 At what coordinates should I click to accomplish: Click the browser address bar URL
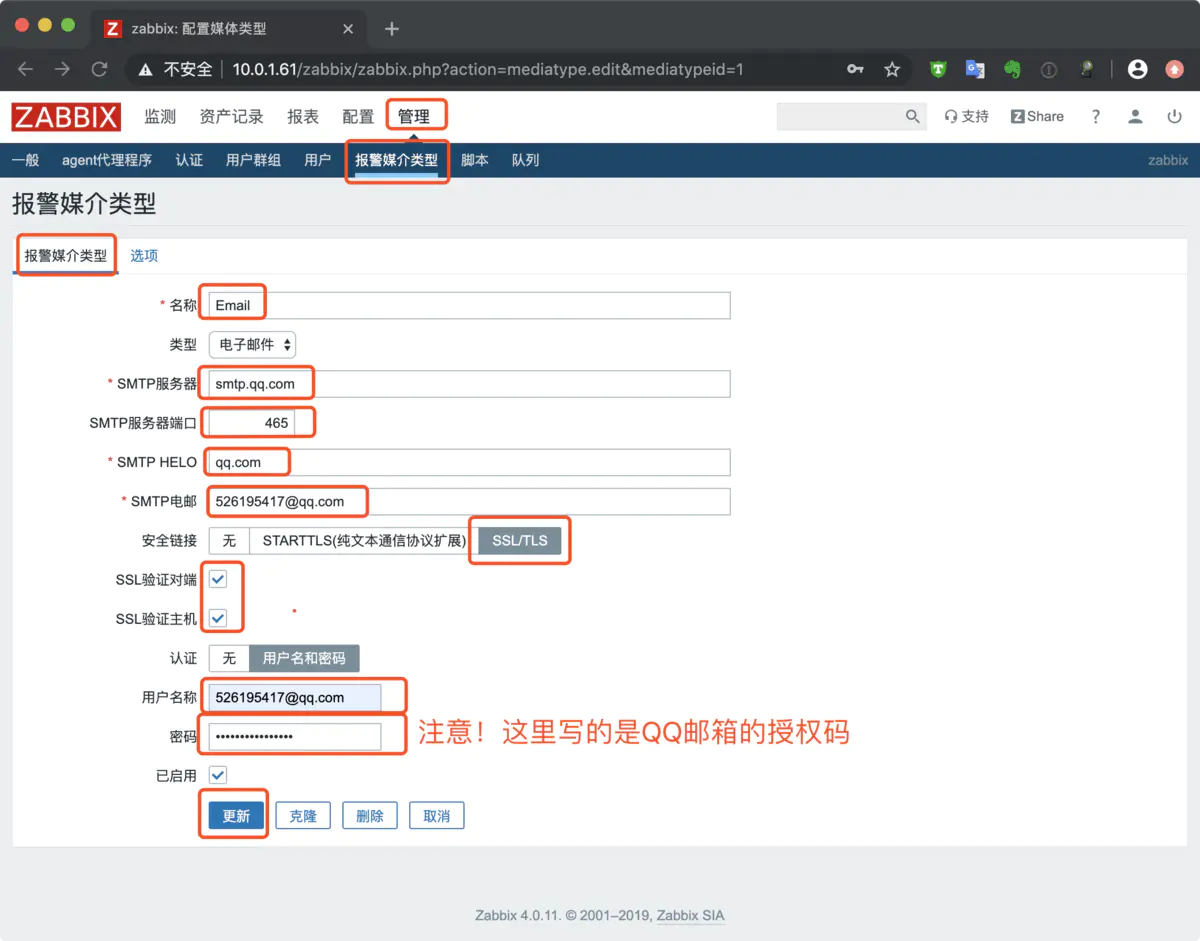point(488,69)
